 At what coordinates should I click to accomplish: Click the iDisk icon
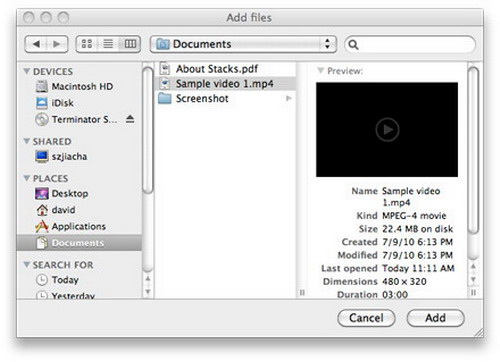[x=42, y=103]
